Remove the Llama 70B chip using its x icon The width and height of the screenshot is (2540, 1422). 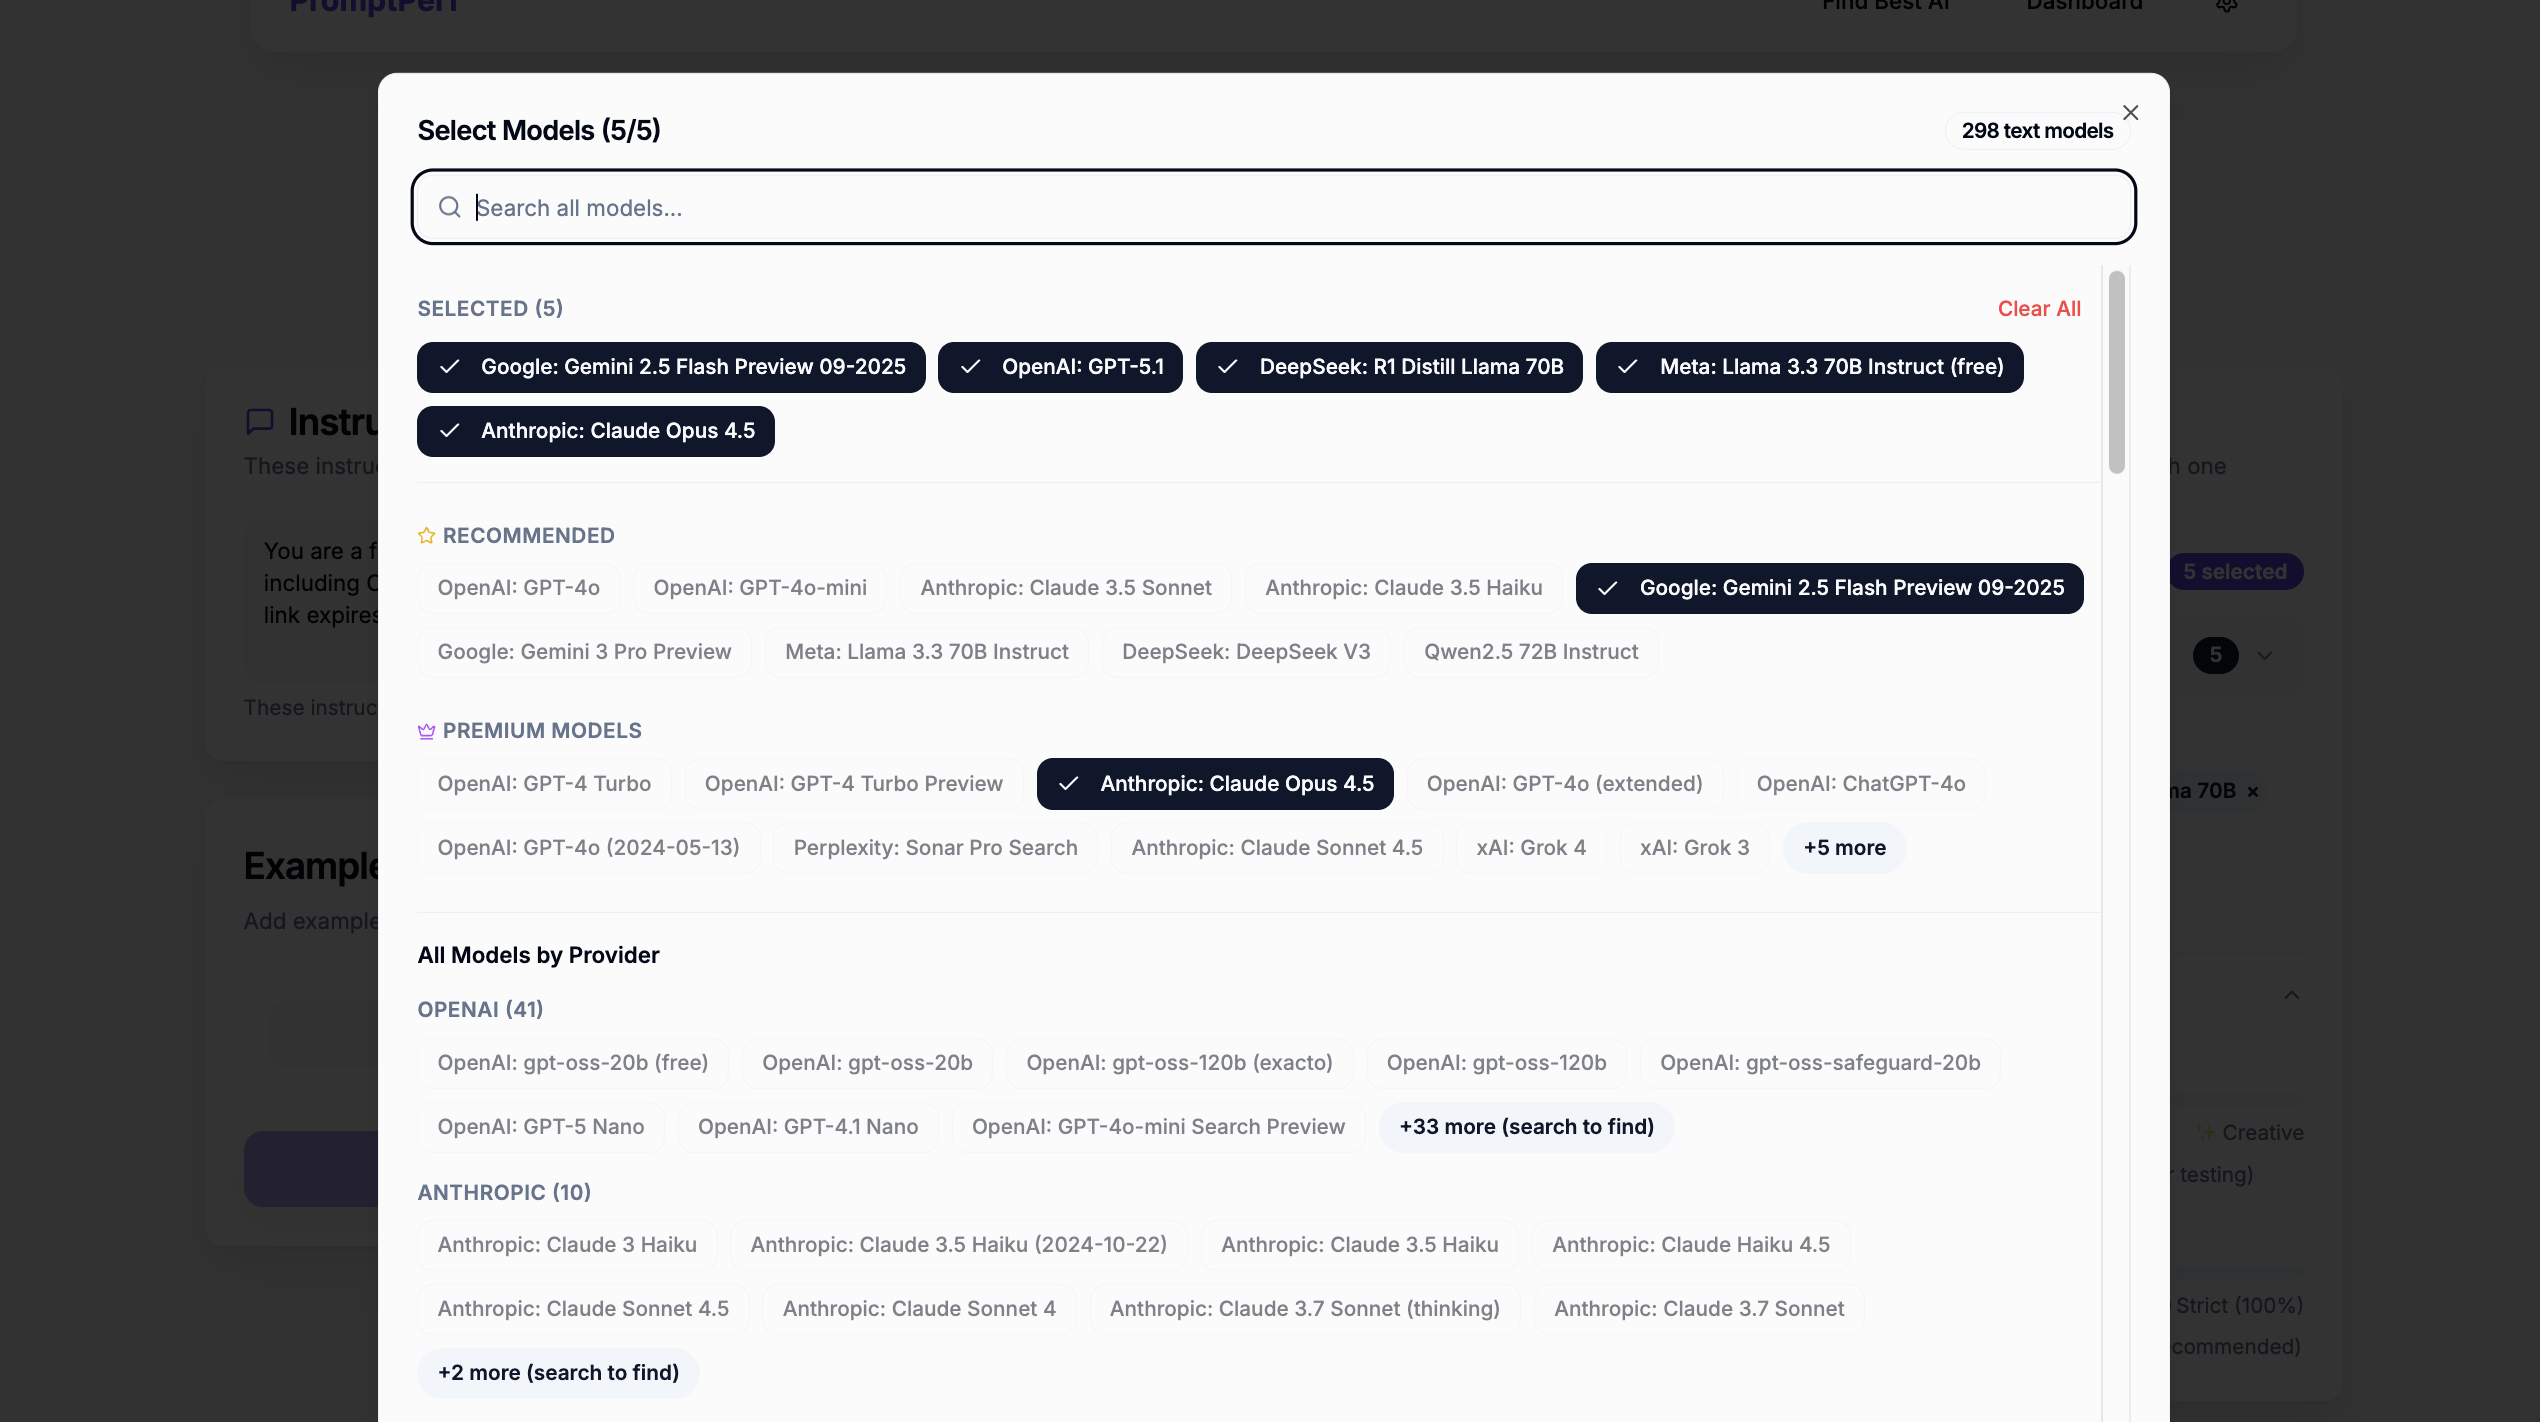click(x=2253, y=791)
